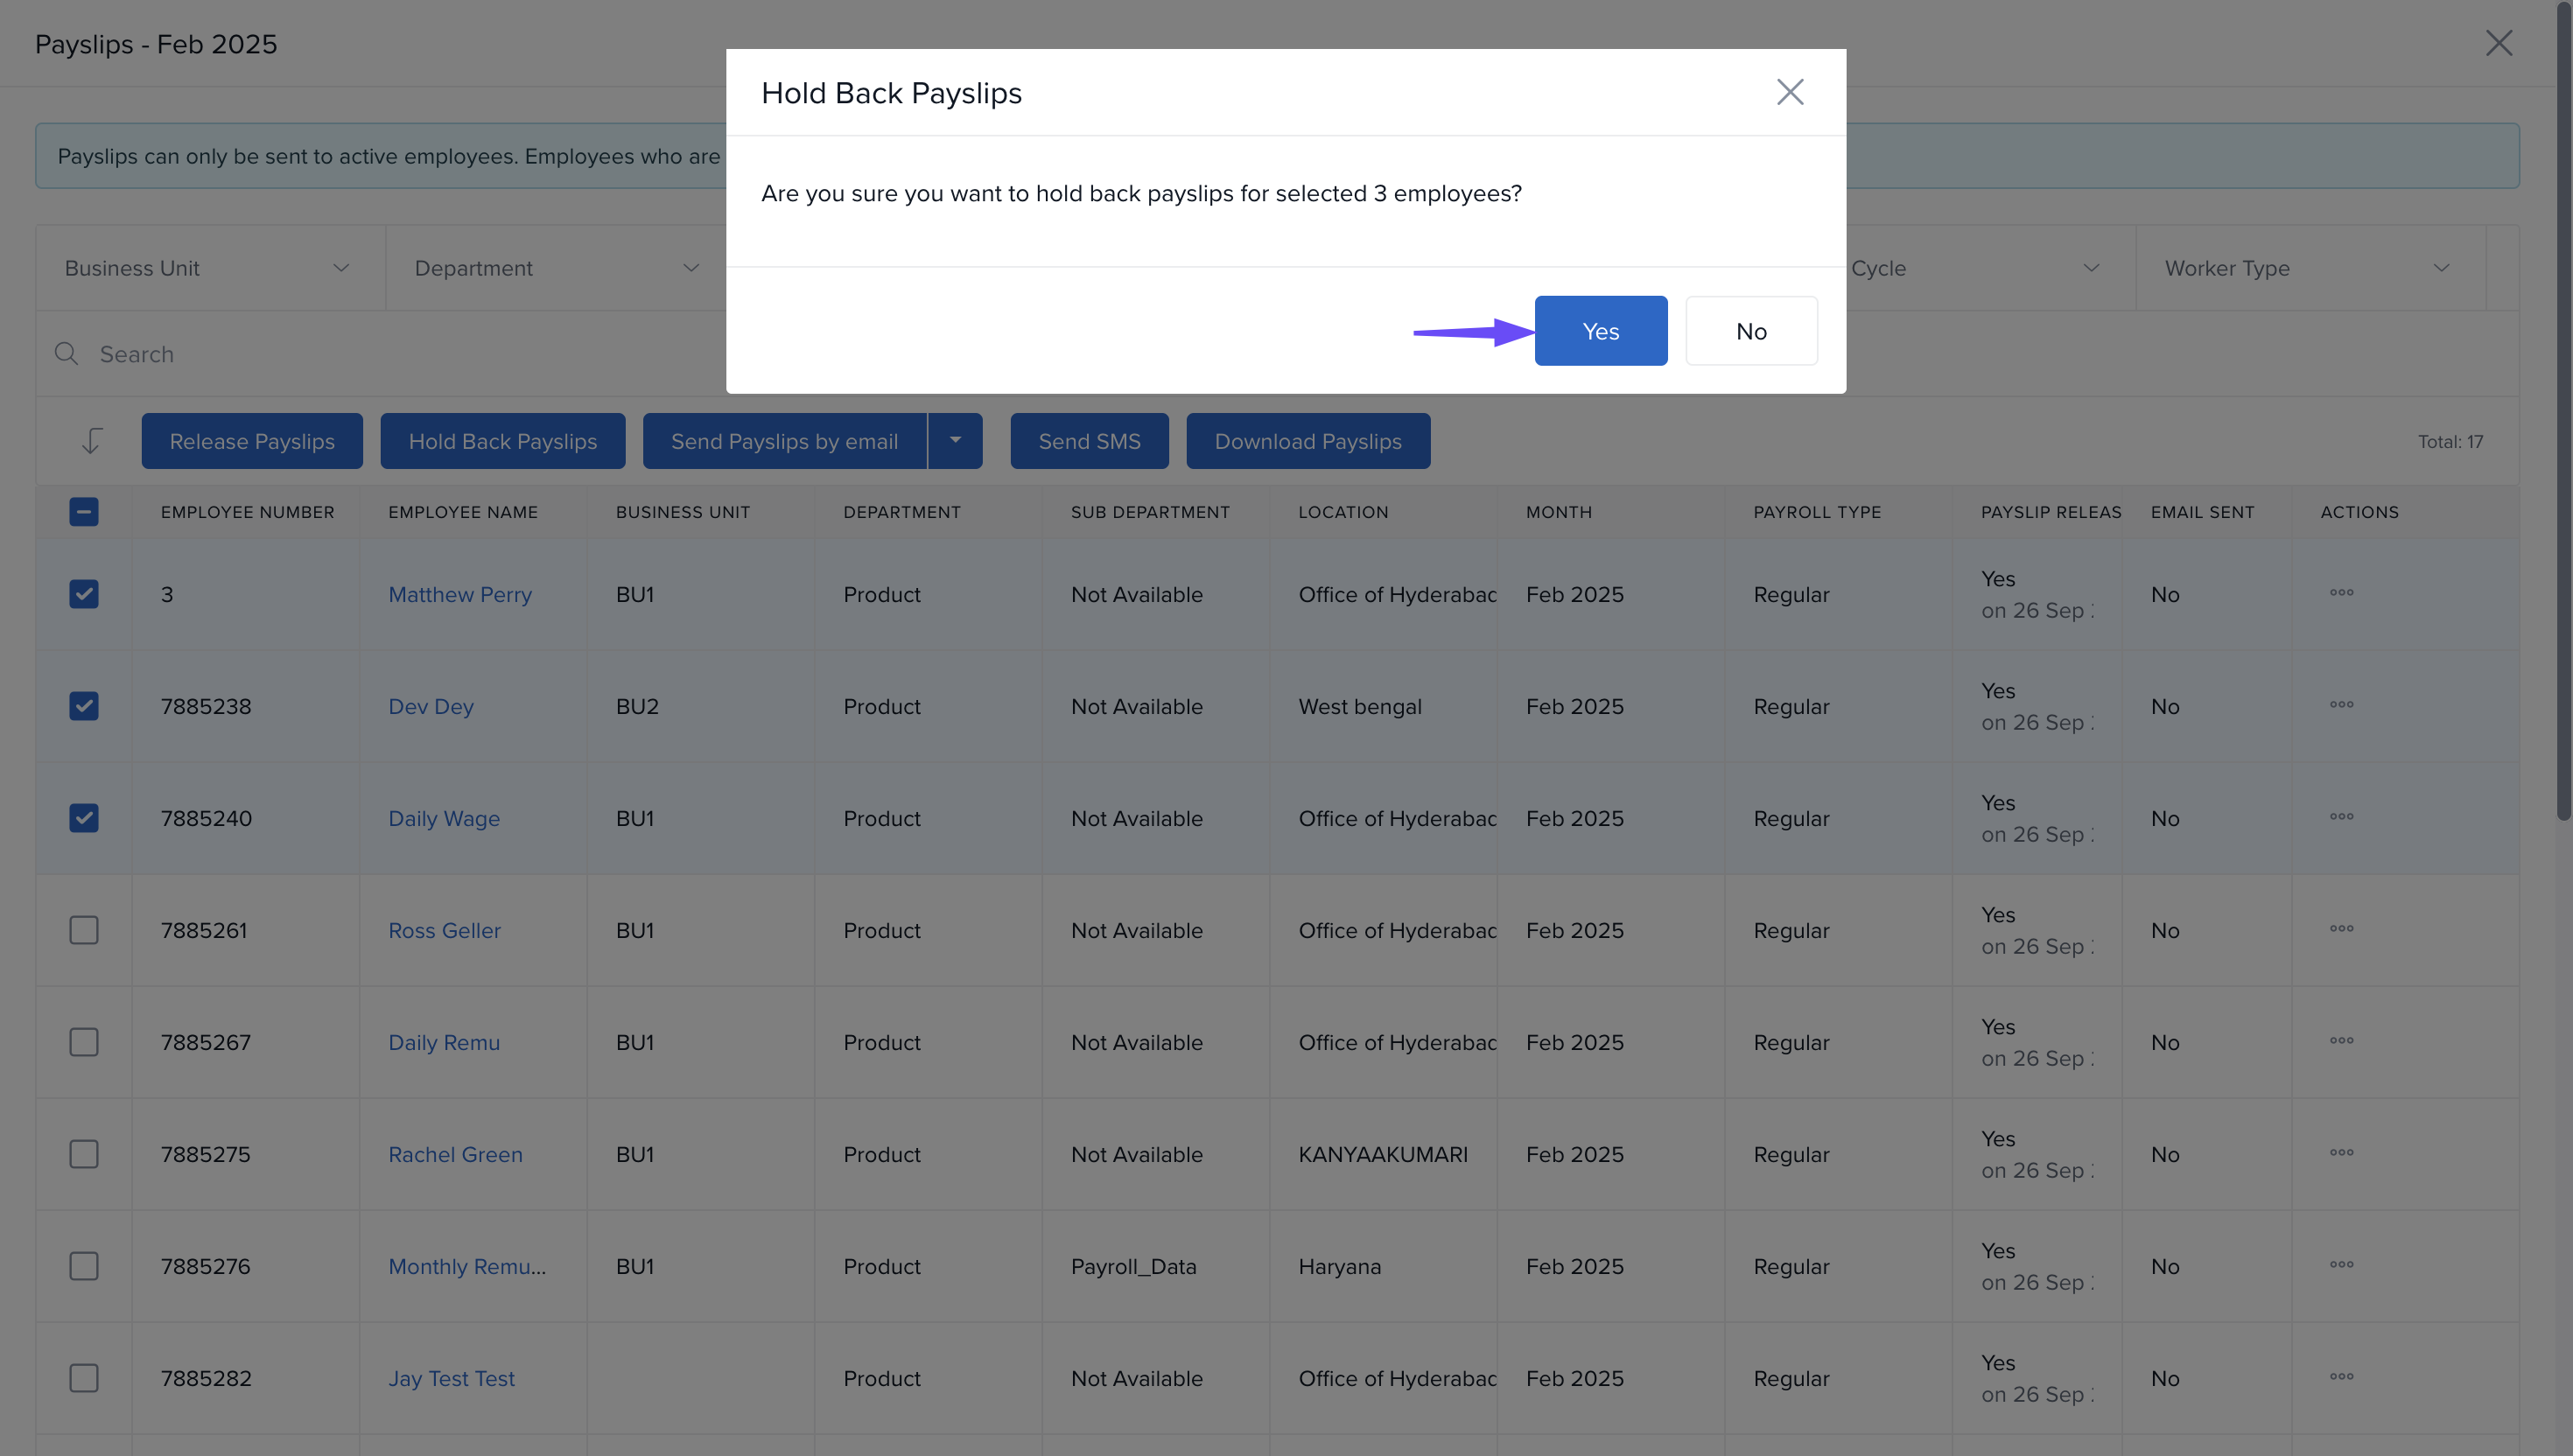Open Daily Wage employee link
This screenshot has height=1456, width=2573.
click(x=444, y=818)
